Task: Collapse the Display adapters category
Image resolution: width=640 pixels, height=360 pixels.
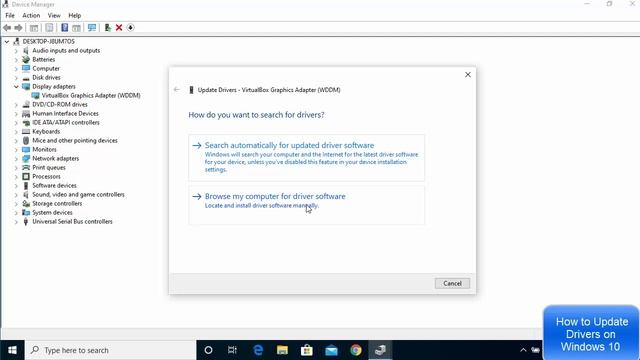Action: tap(16, 87)
